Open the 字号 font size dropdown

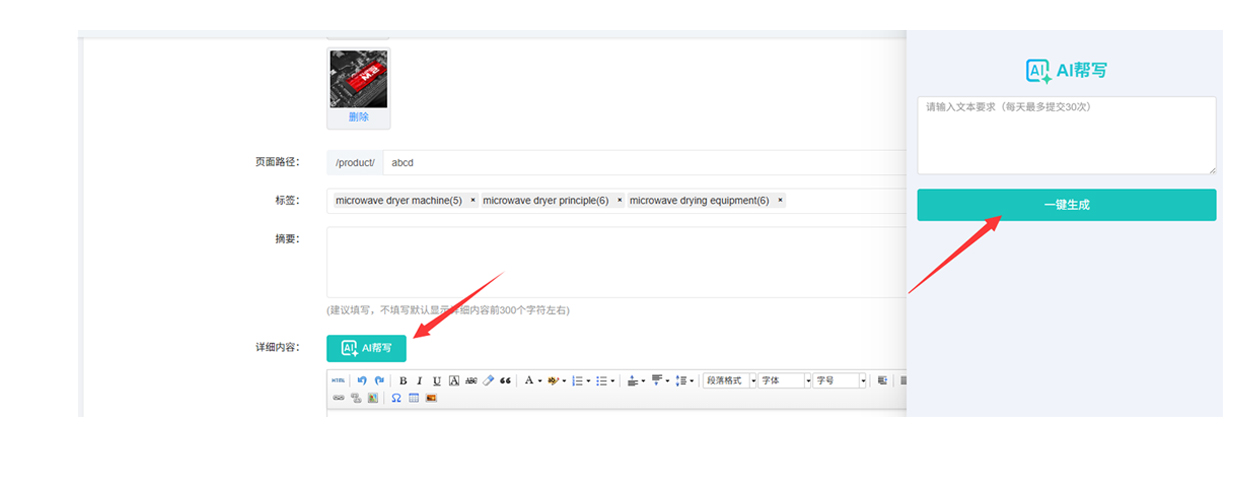click(x=840, y=381)
